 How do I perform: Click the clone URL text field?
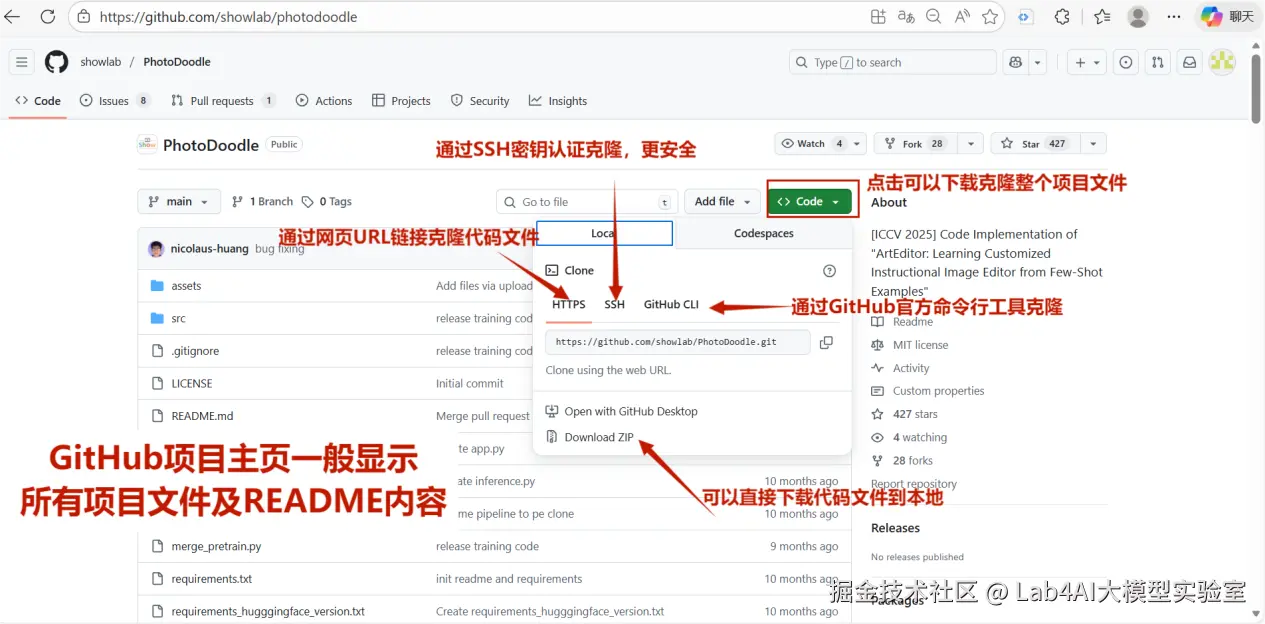point(676,342)
